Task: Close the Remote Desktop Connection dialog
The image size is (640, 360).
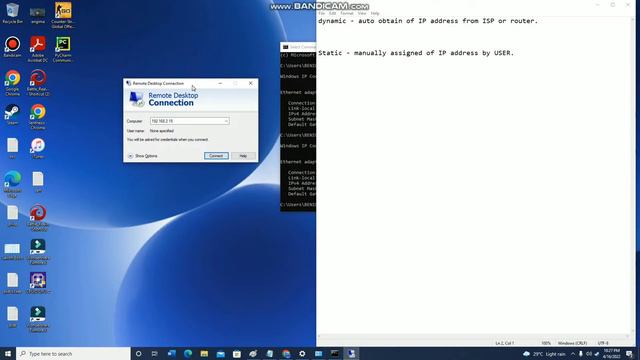Action: click(251, 83)
